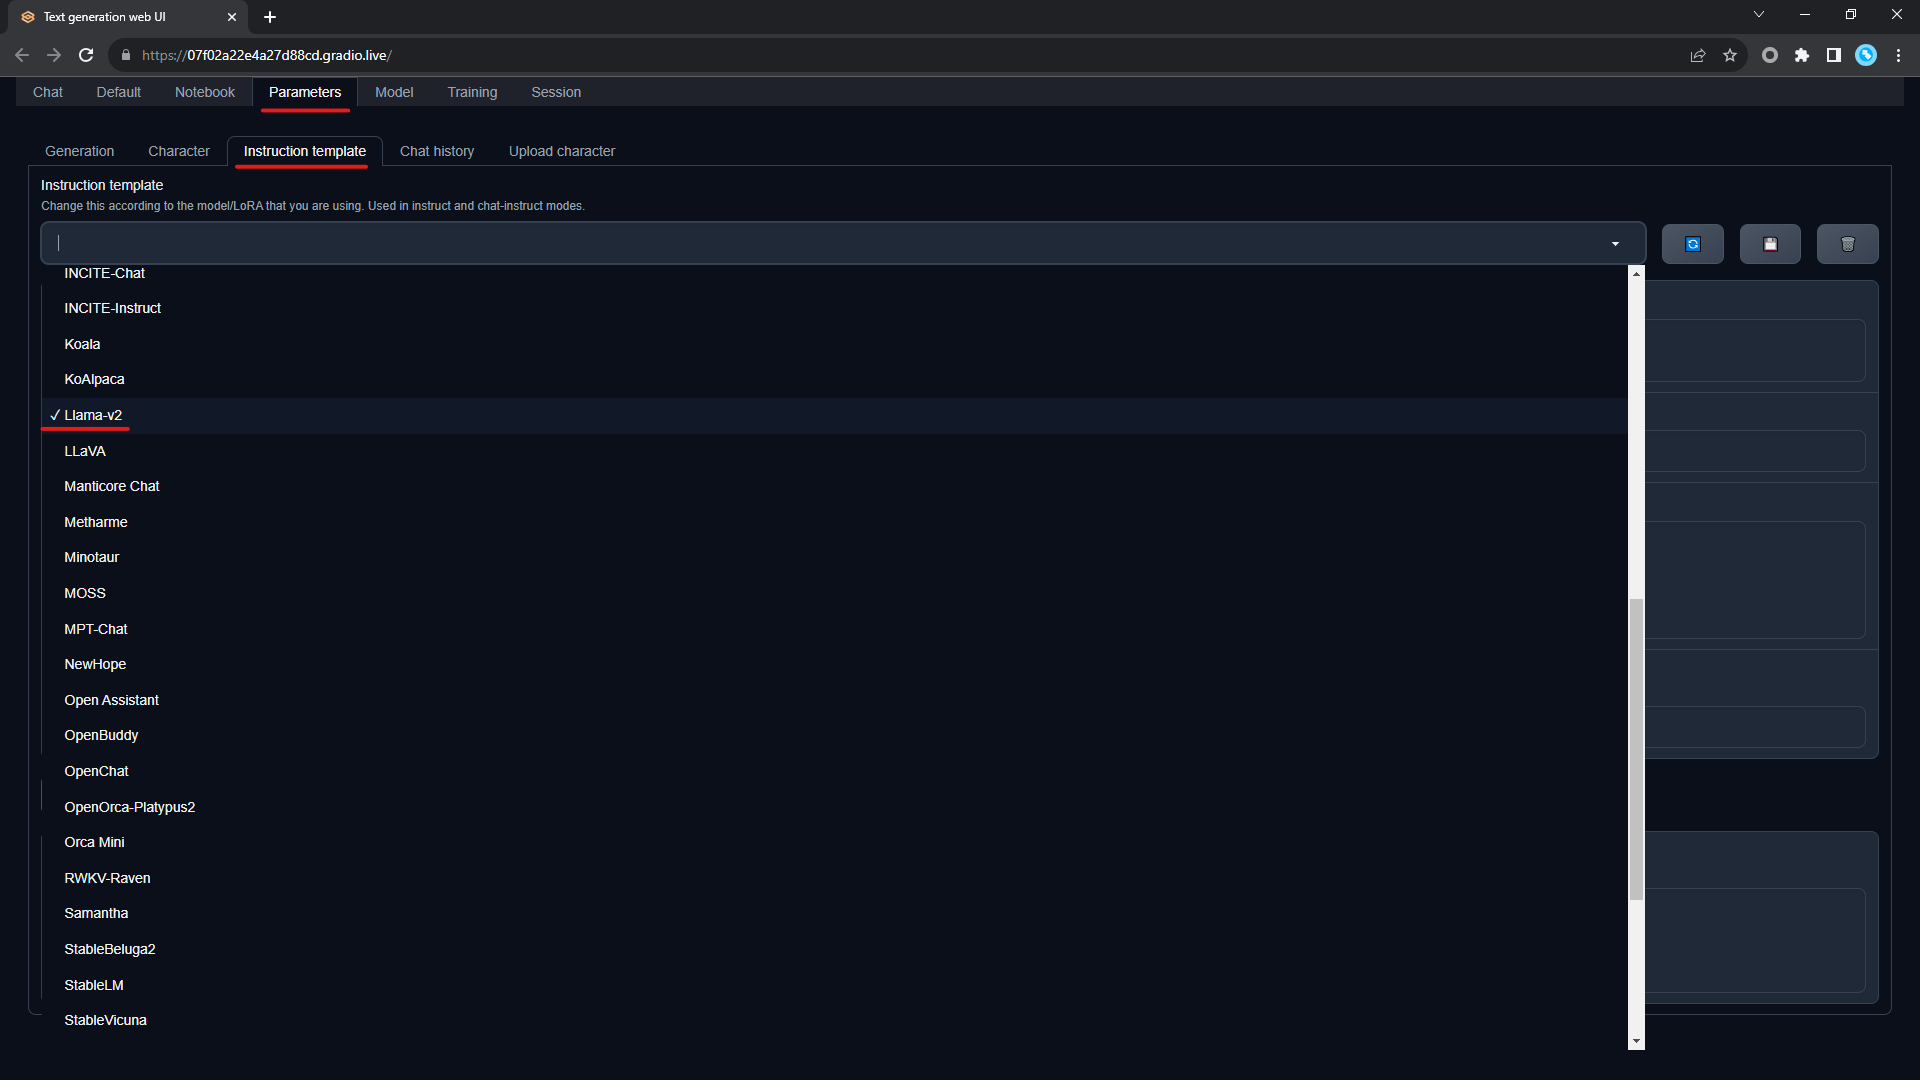Open a new browser tab
This screenshot has width=1920, height=1080.
(270, 17)
